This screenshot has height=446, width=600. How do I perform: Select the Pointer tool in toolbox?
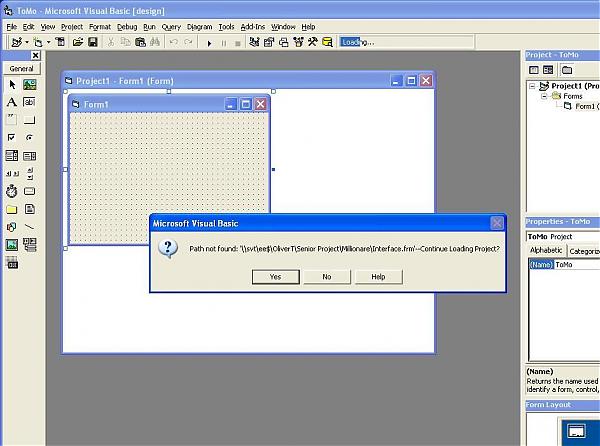[x=12, y=84]
